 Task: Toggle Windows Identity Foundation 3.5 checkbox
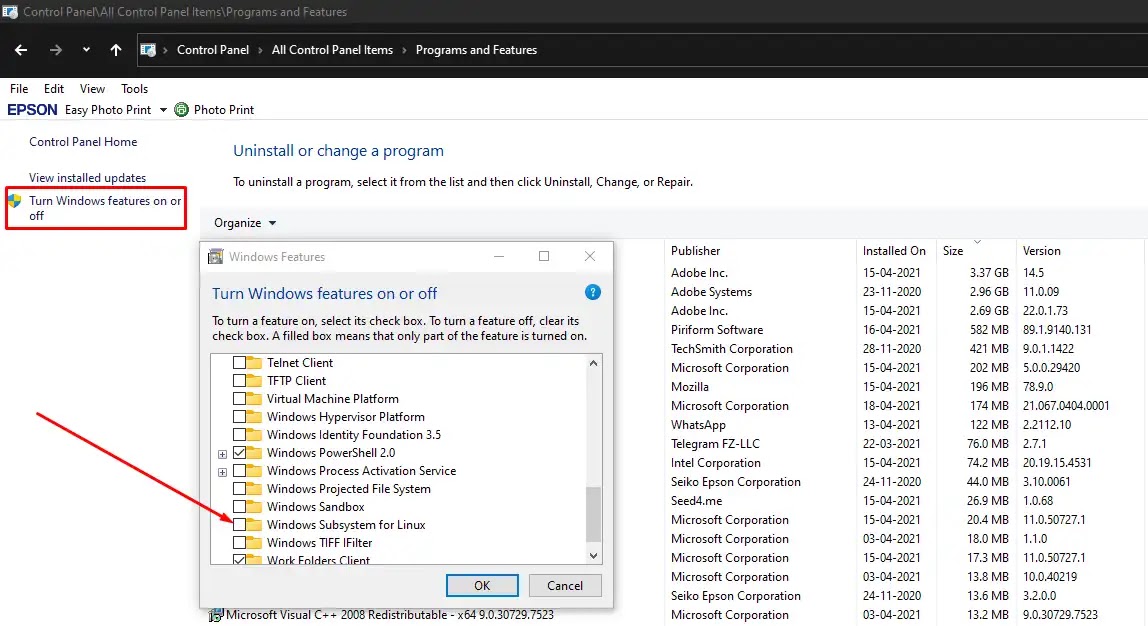point(239,435)
